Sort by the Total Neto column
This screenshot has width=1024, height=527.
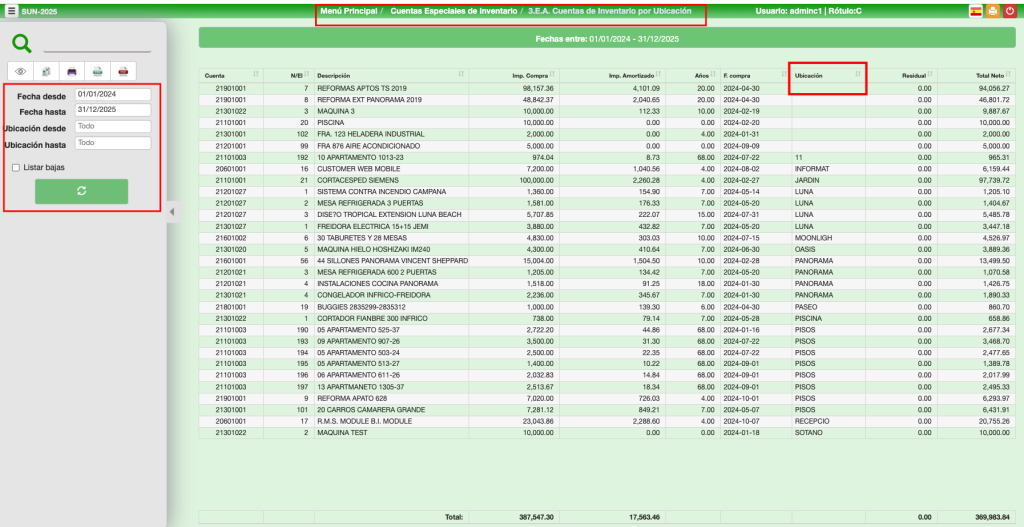point(976,76)
